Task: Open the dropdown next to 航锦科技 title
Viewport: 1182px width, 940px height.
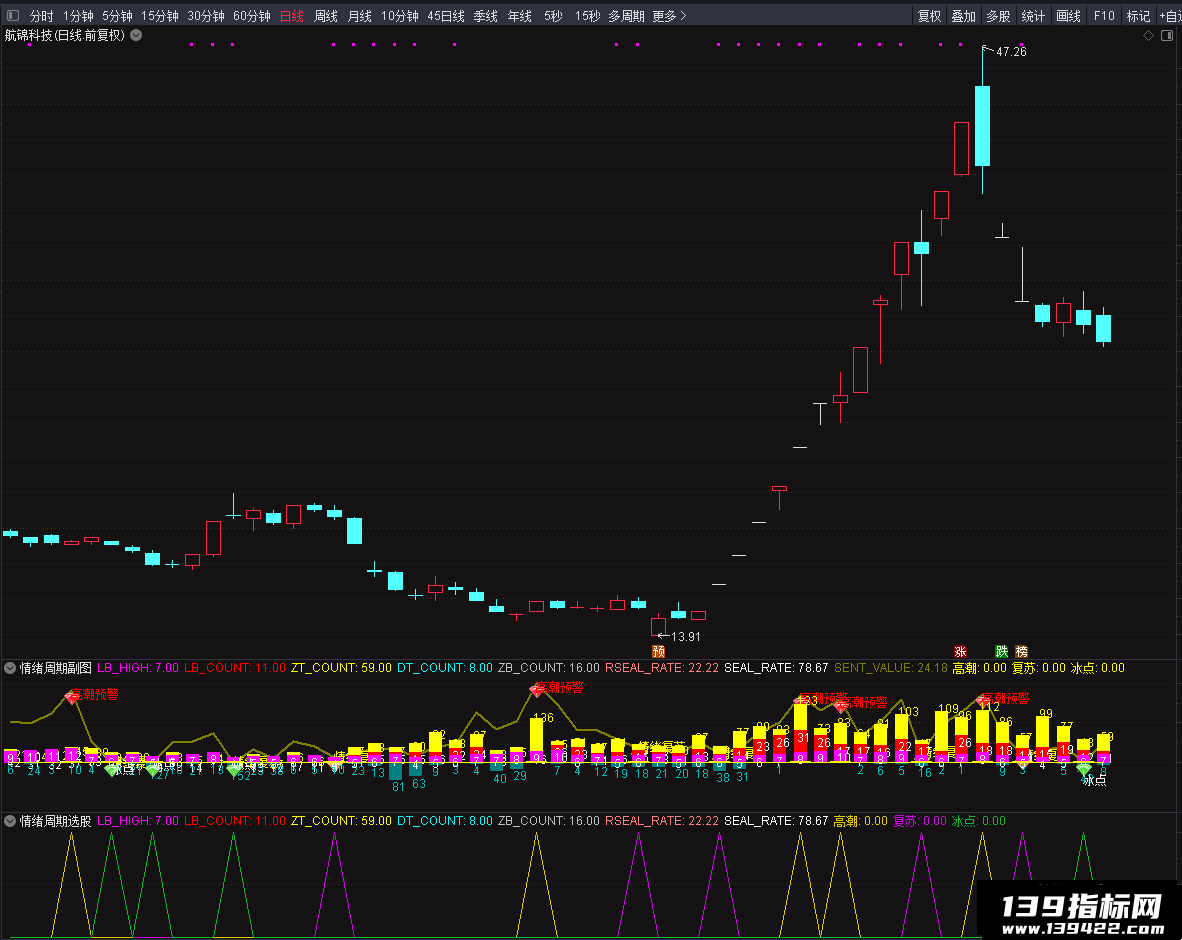Action: pyautogui.click(x=136, y=35)
